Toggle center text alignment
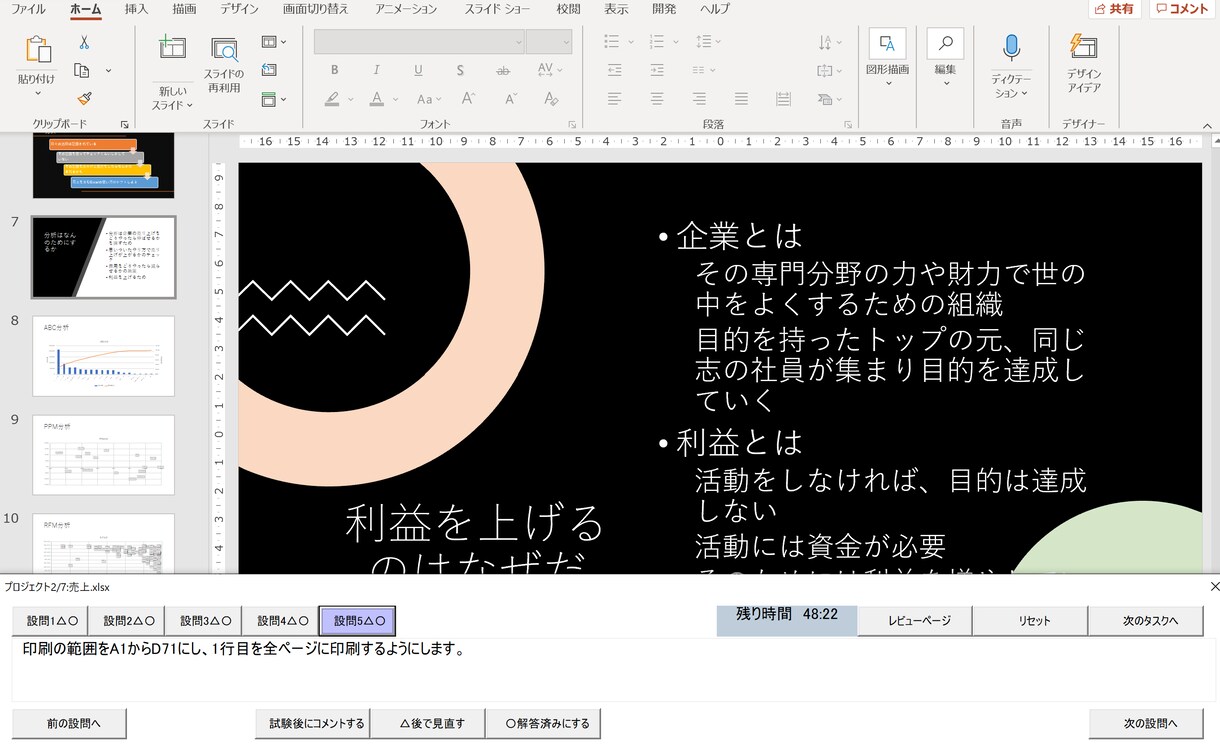 point(657,99)
